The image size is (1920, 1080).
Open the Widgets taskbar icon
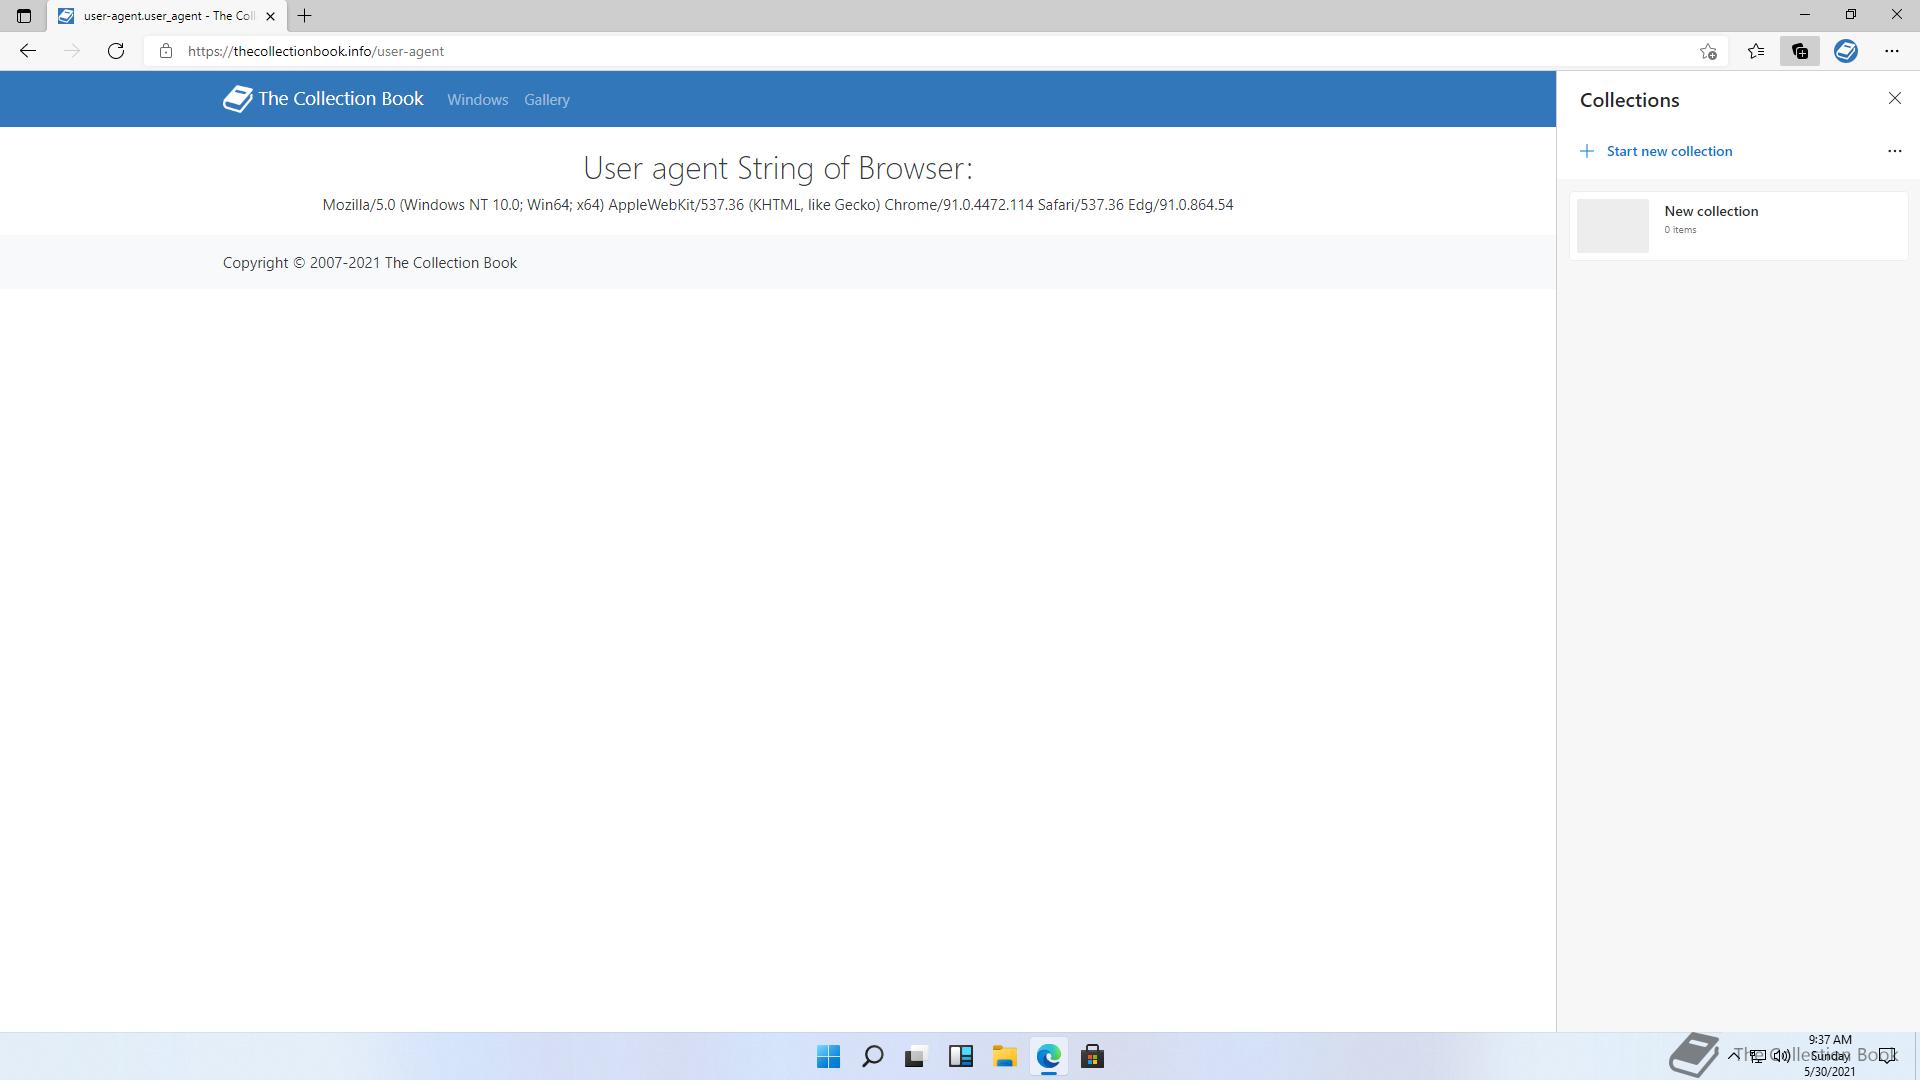point(961,1056)
